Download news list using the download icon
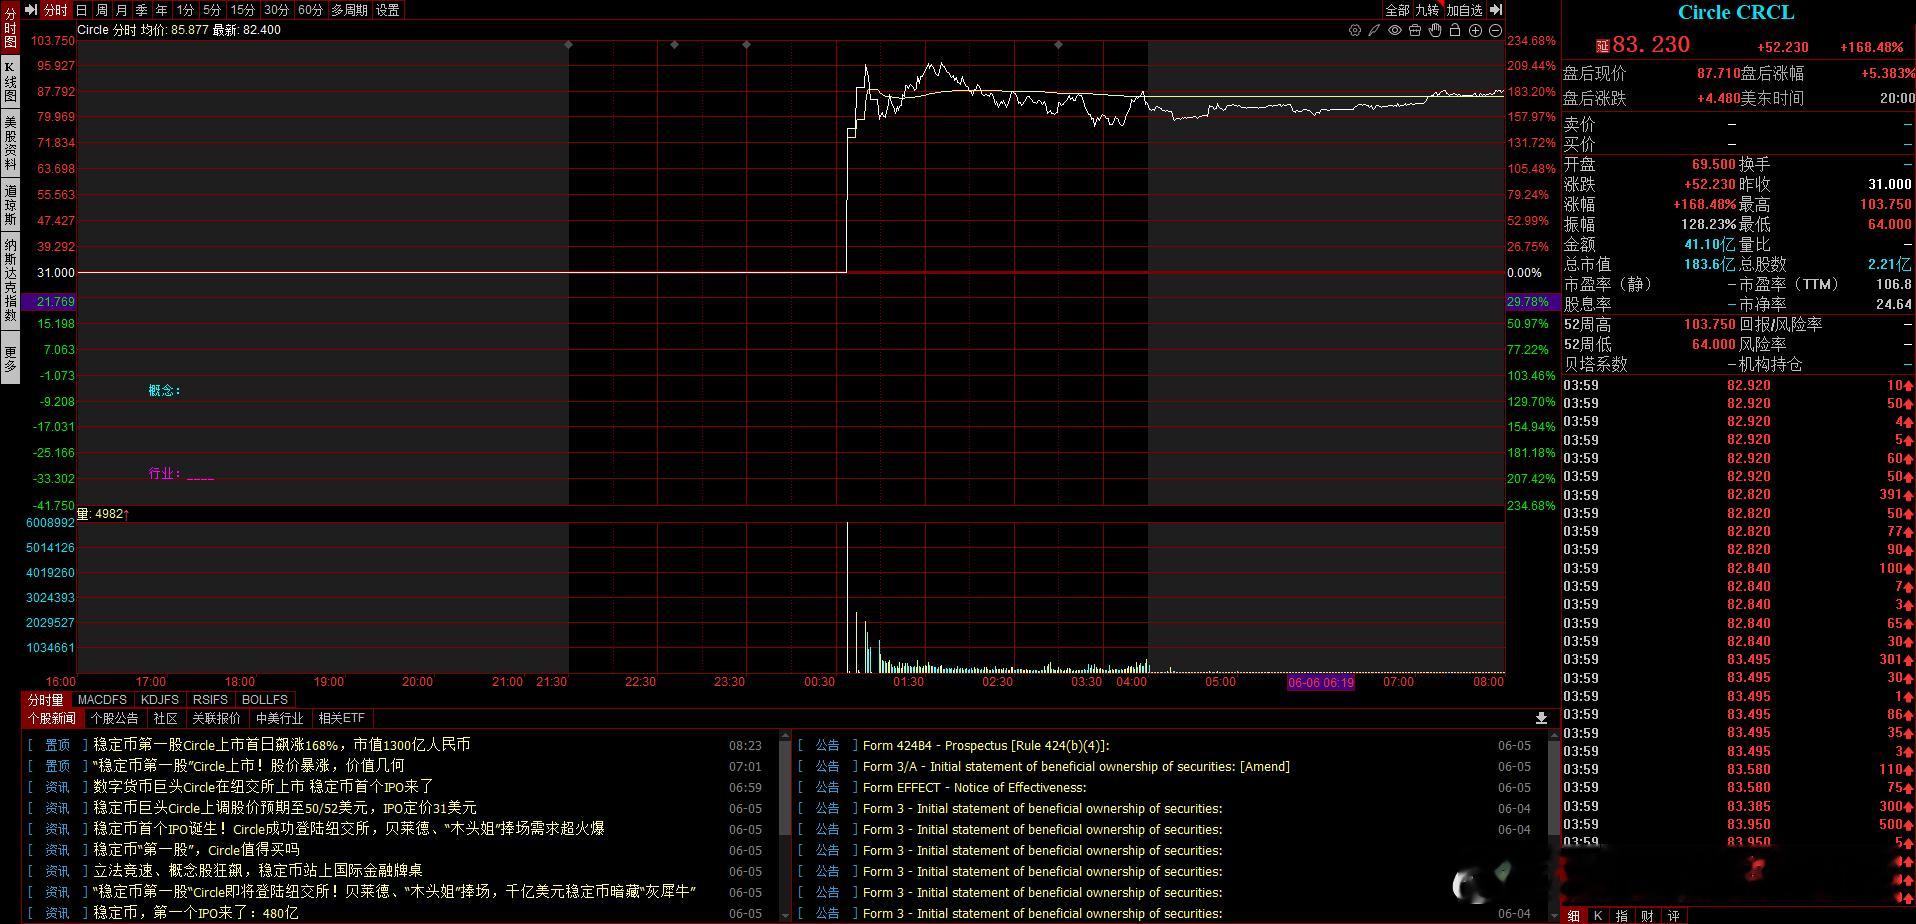 point(1541,718)
